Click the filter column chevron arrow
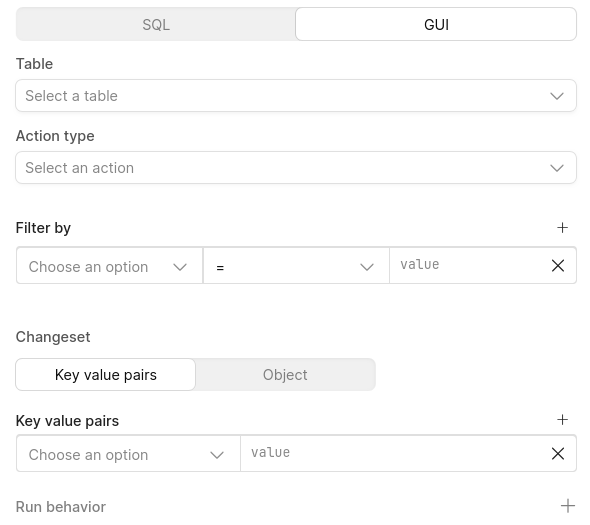 point(180,267)
